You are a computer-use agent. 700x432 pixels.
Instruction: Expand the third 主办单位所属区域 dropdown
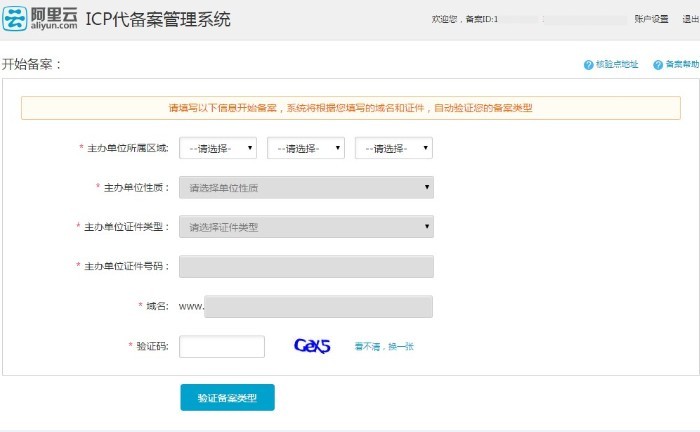394,148
